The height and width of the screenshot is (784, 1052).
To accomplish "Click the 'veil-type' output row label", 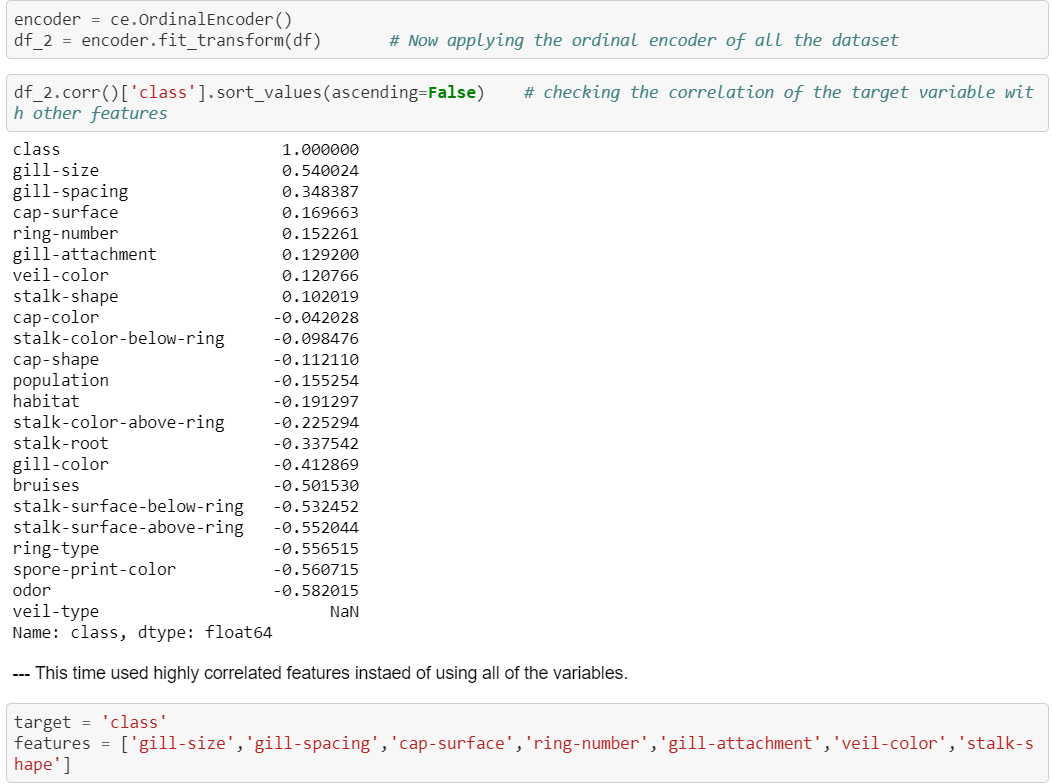I will click(x=56, y=612).
